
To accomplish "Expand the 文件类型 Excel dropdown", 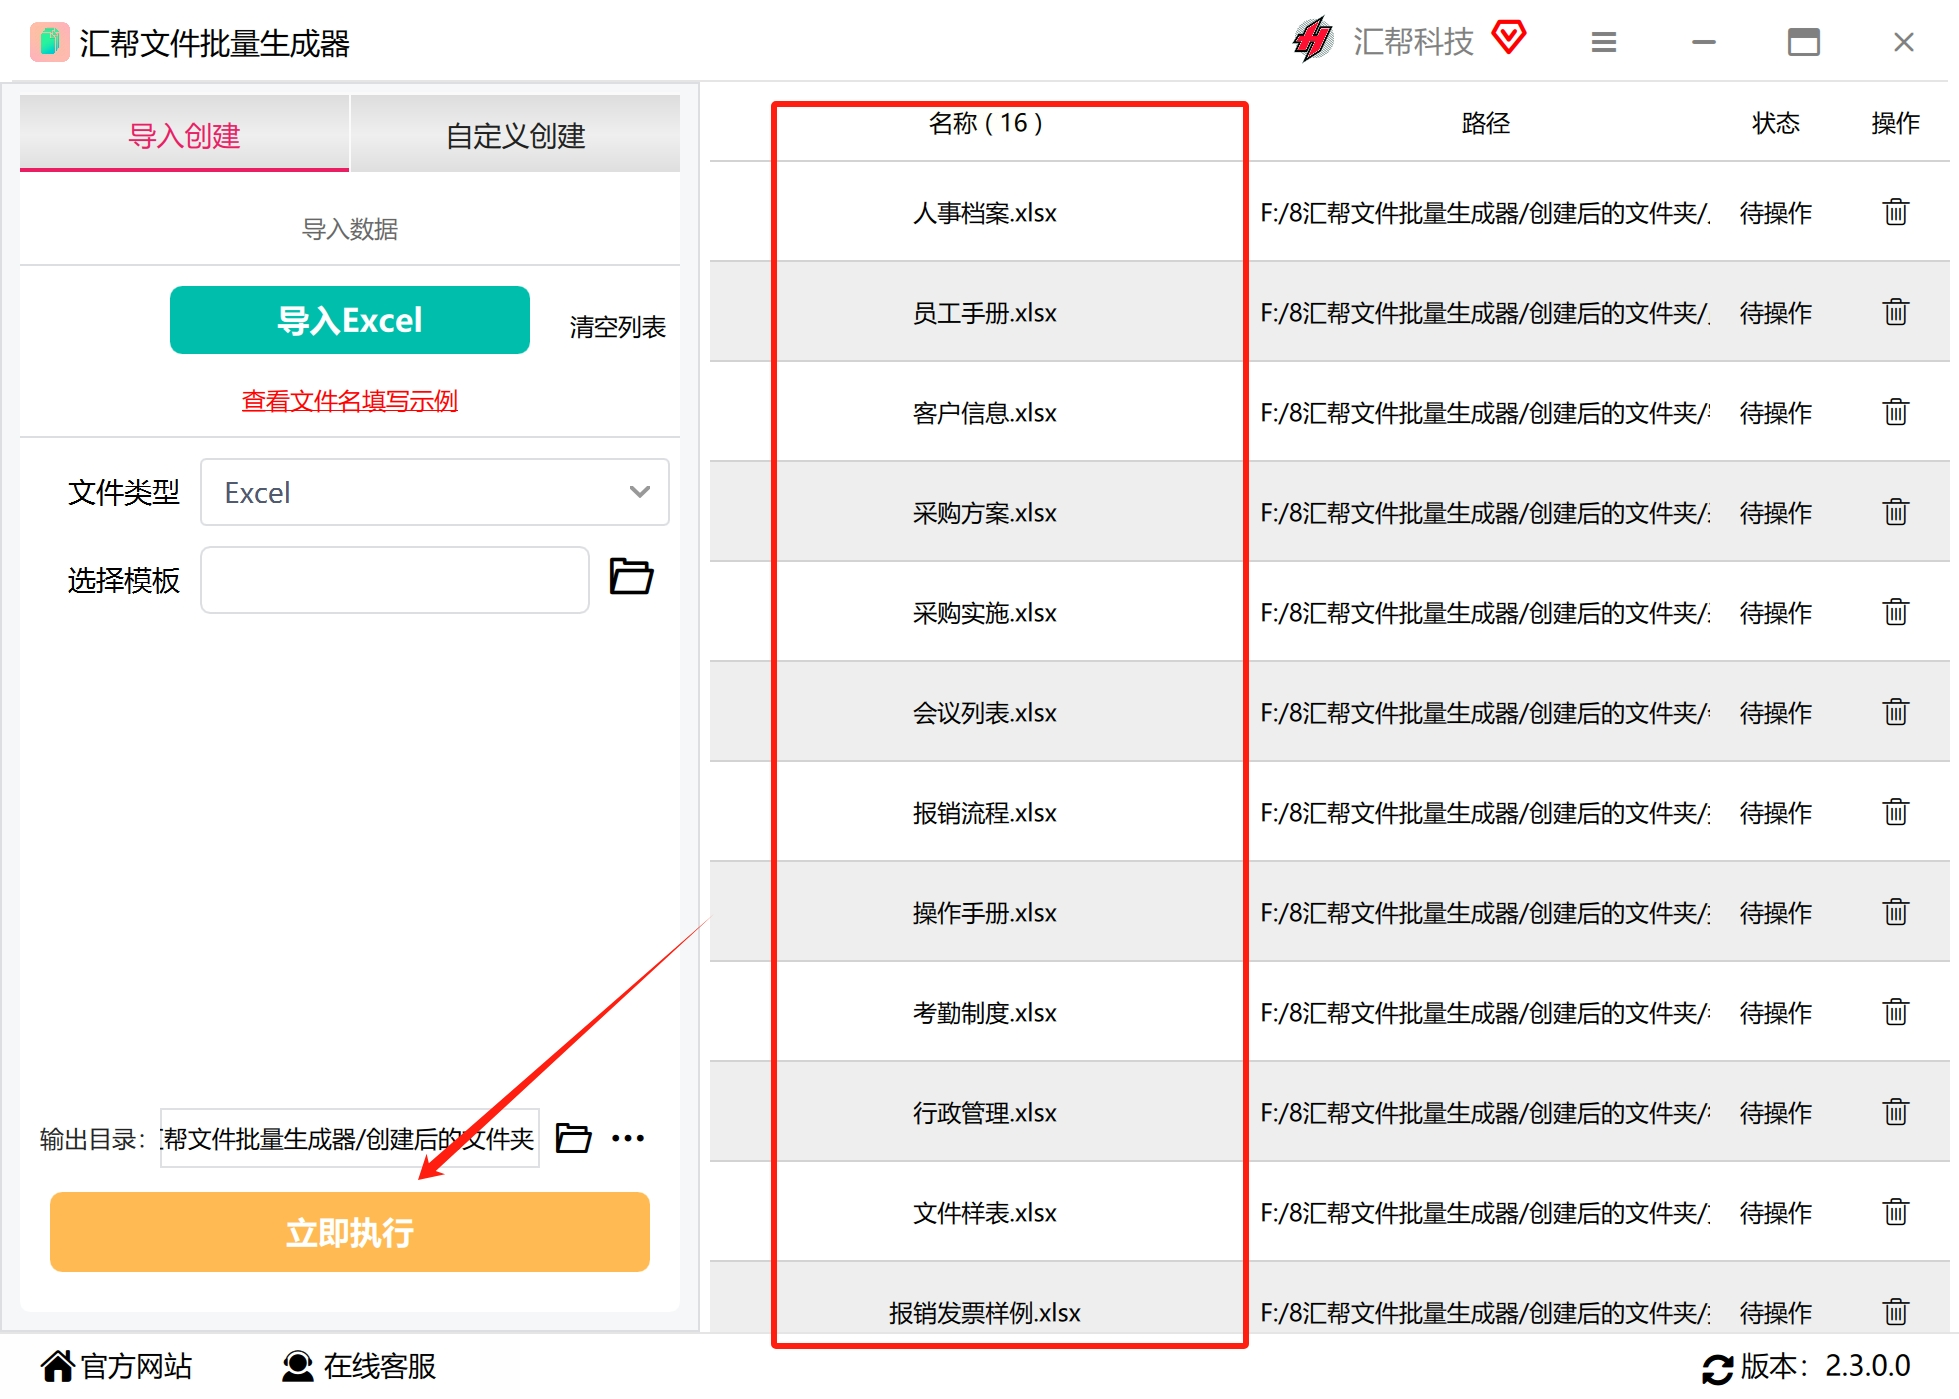I will (435, 492).
